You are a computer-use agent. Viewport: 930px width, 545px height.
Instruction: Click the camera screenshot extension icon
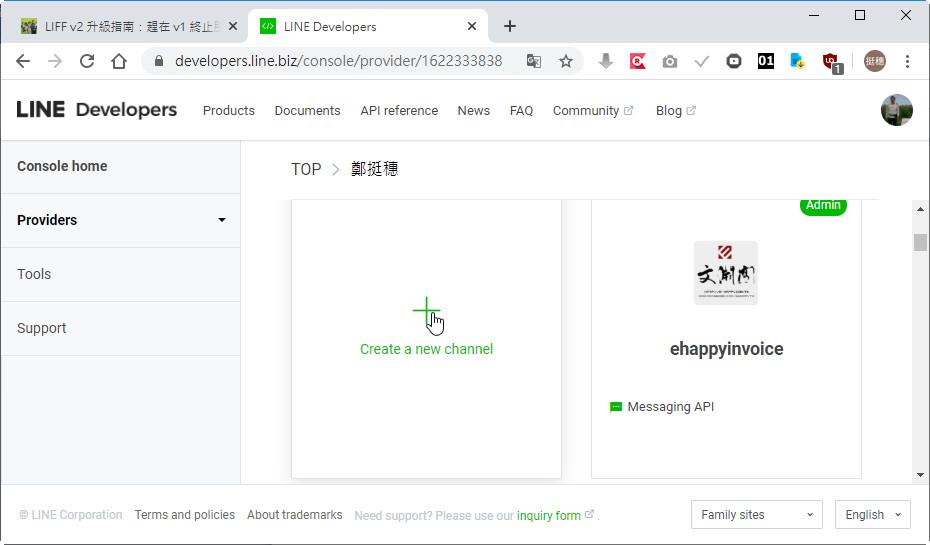(670, 61)
